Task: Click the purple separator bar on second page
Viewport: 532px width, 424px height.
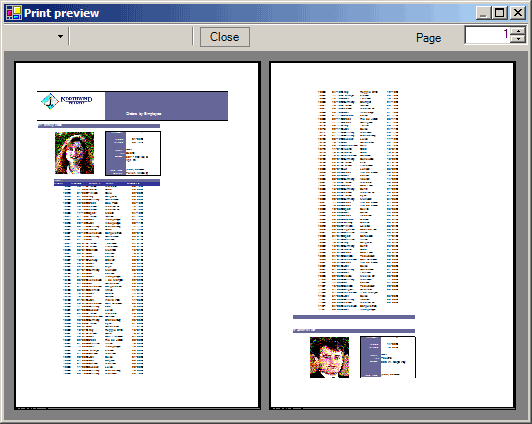Action: tap(354, 317)
